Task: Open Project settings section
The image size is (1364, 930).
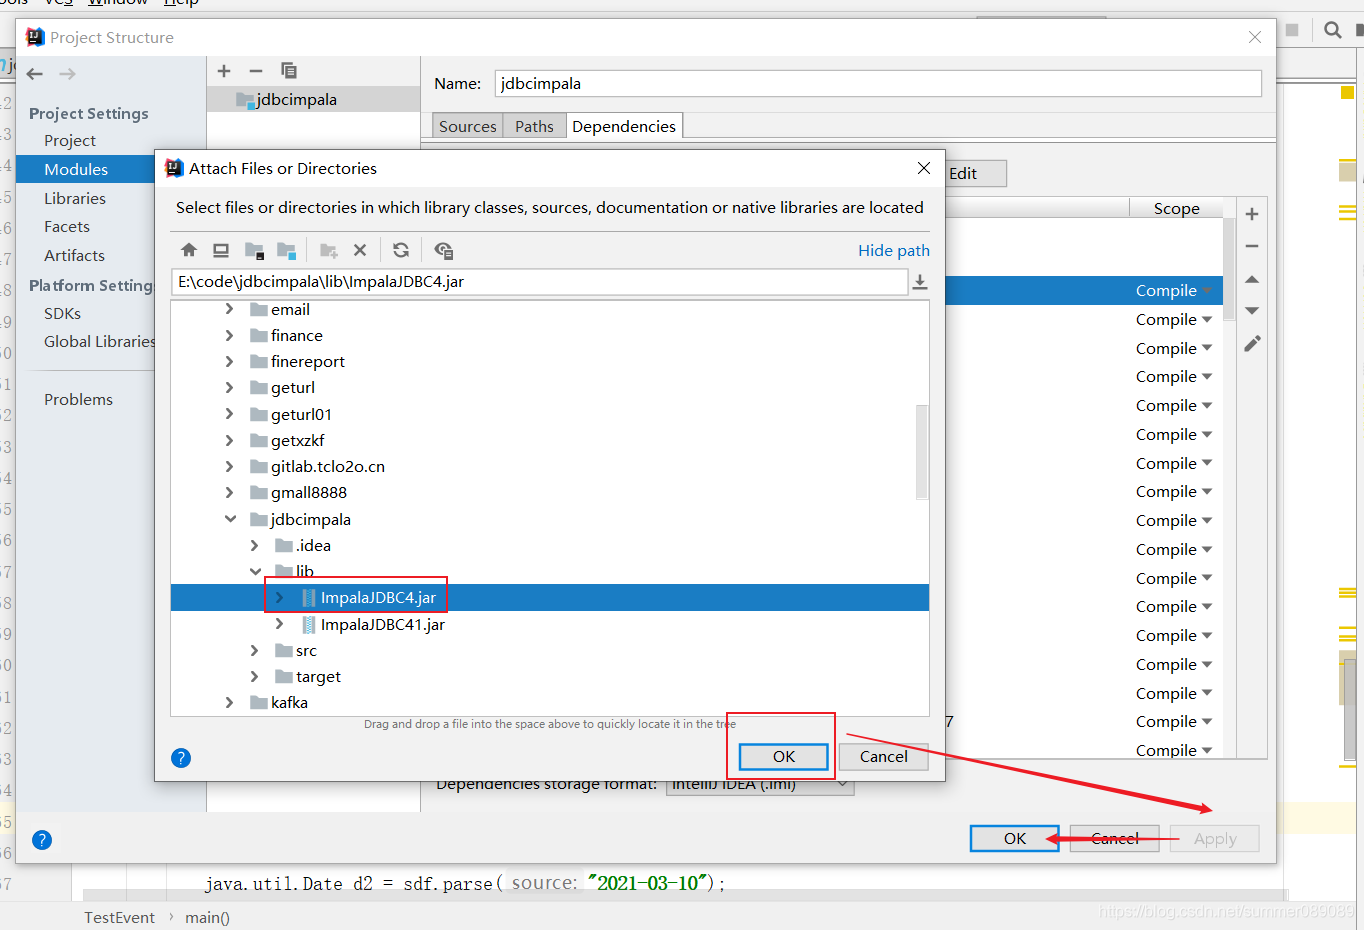Action: [x=70, y=141]
